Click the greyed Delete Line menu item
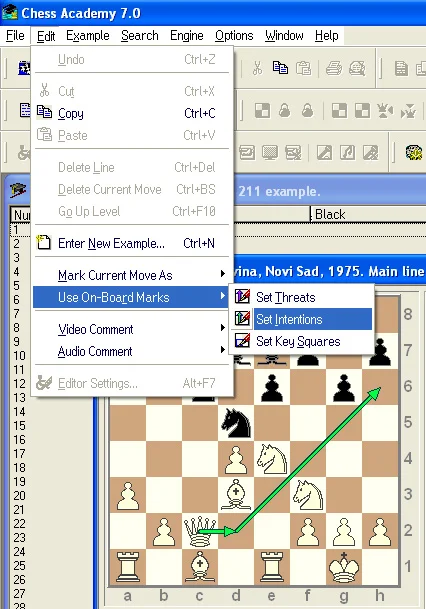The height and width of the screenshot is (609, 426). coord(130,167)
